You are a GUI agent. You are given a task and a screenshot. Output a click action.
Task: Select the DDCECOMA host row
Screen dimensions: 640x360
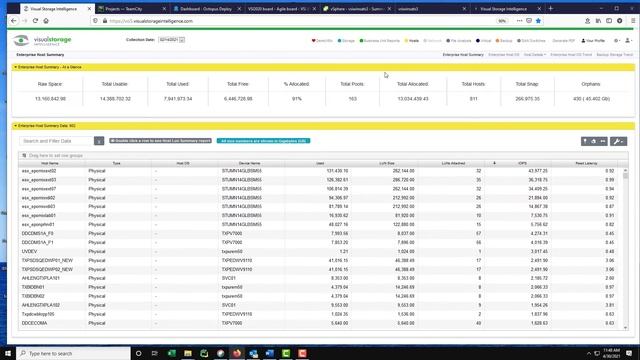click(x=320, y=323)
